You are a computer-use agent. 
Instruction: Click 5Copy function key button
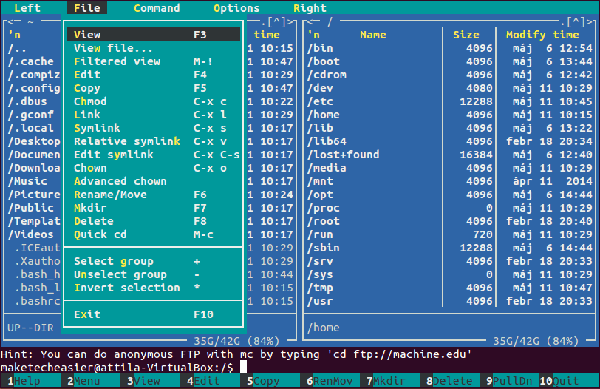(x=270, y=381)
